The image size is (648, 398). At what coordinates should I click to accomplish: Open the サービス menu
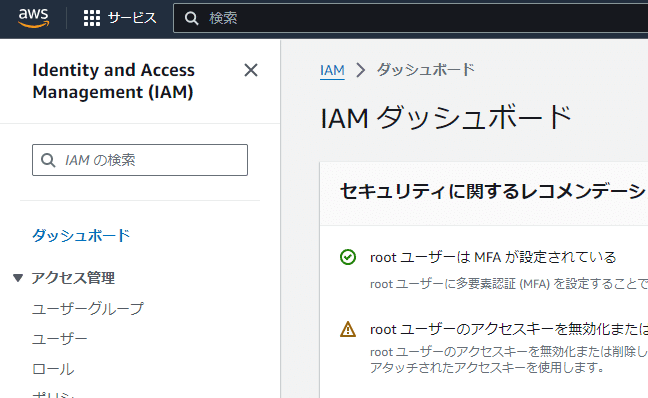[132, 18]
